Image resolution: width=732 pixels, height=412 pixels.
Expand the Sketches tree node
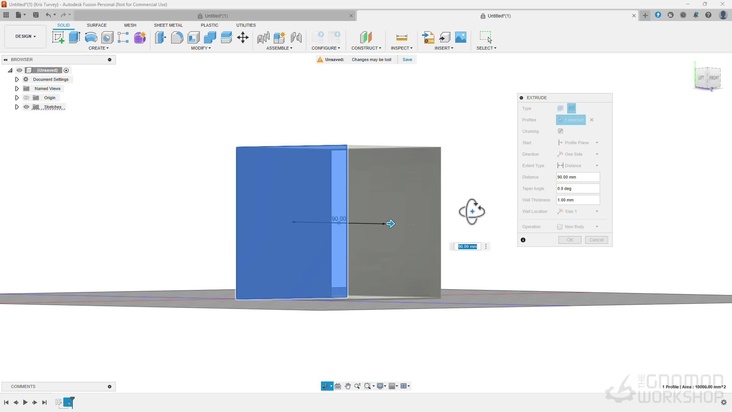pos(17,107)
